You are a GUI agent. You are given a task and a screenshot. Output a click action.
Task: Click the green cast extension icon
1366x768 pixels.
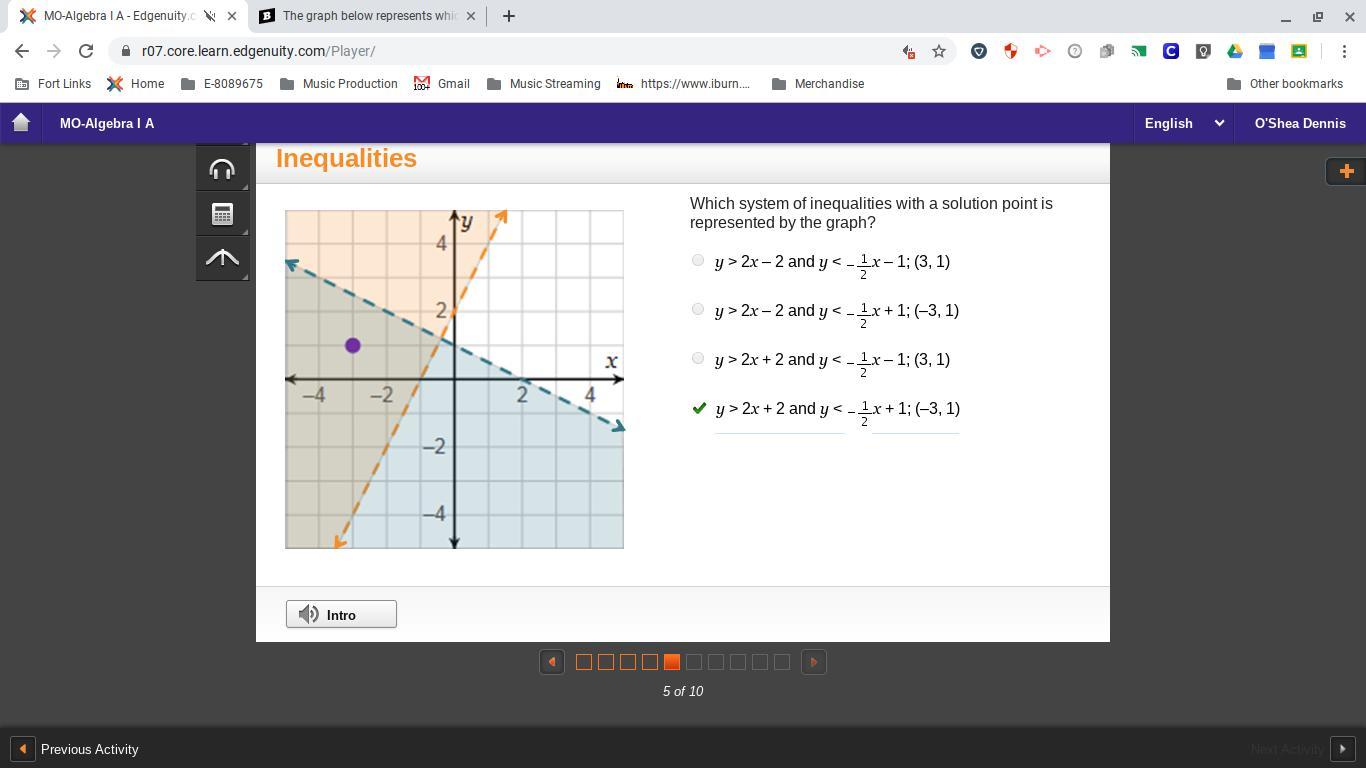point(1139,51)
